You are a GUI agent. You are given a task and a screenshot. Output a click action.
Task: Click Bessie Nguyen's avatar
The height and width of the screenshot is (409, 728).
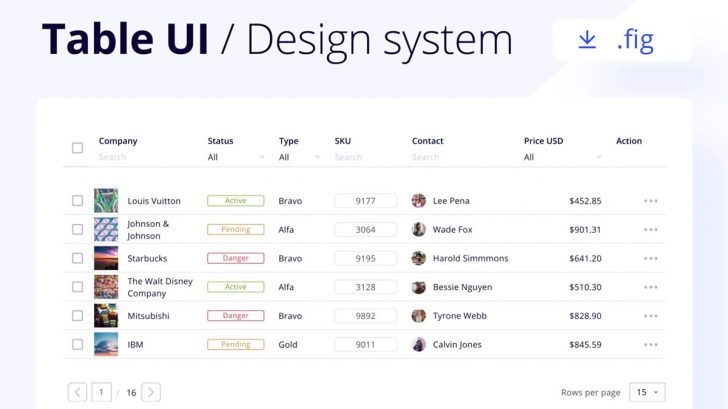[x=419, y=287]
